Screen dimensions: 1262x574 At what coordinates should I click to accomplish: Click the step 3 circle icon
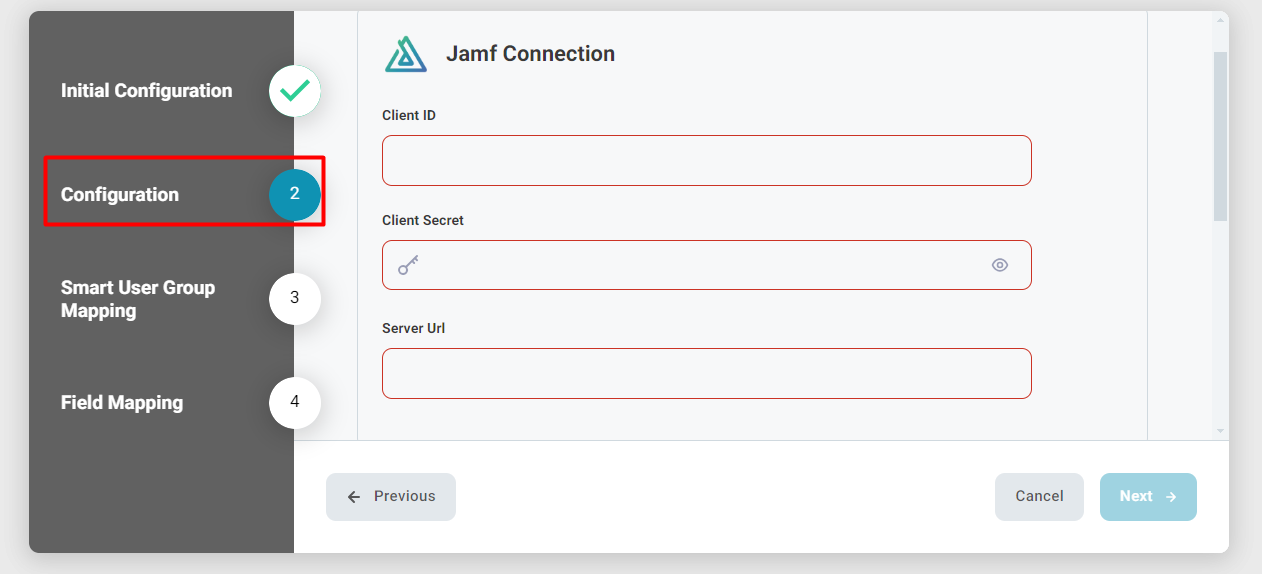(295, 298)
